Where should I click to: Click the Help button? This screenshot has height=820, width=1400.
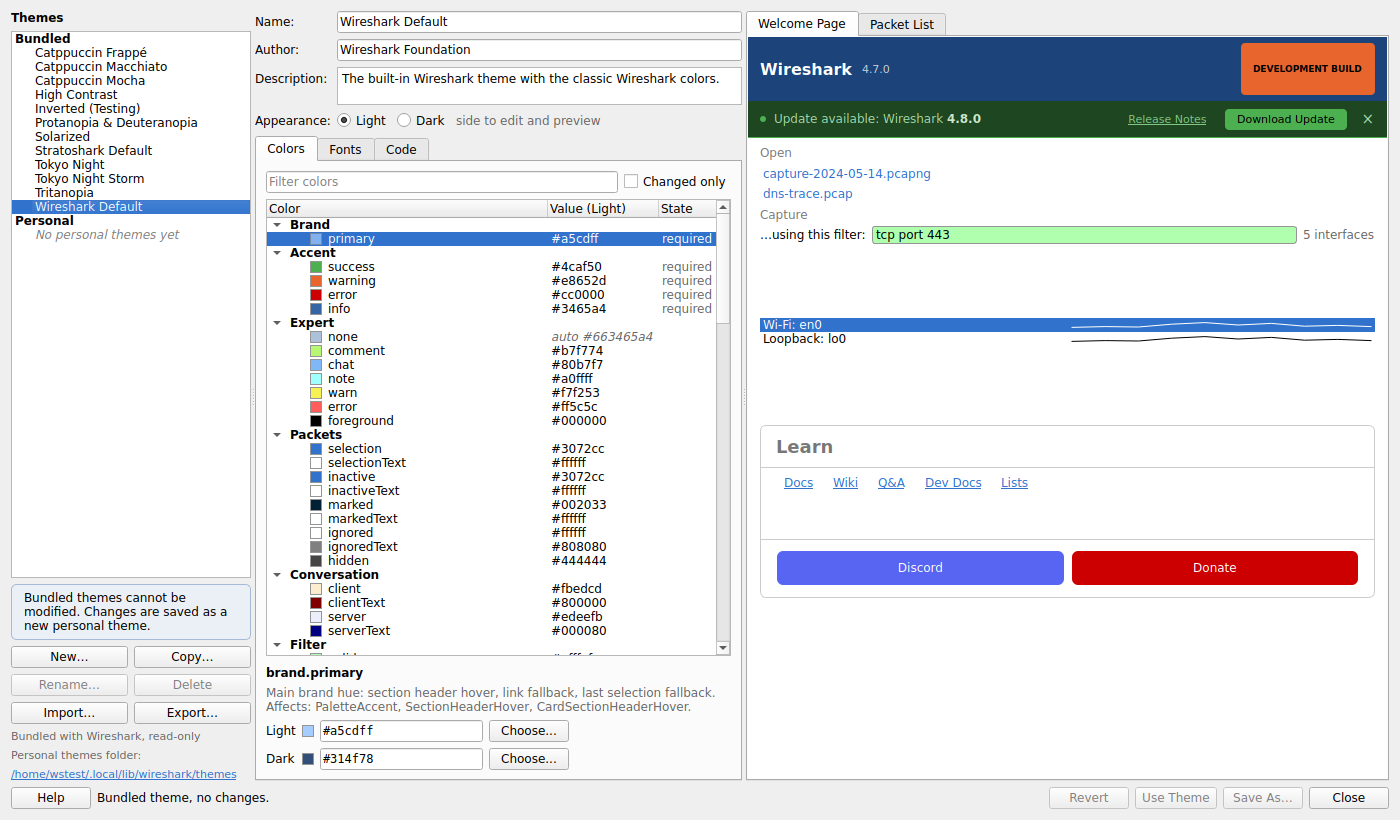[51, 797]
